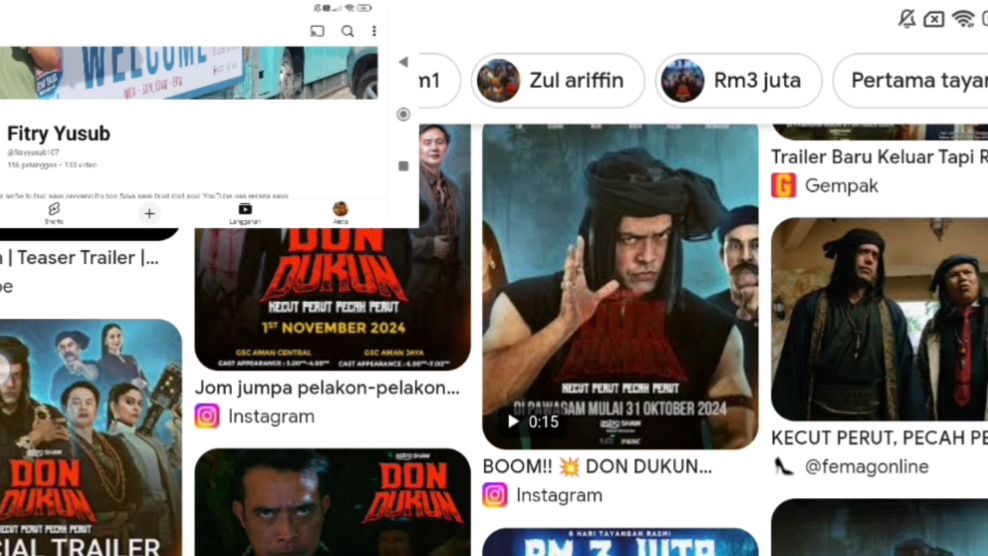Tap the Android home circle button
Image resolution: width=988 pixels, height=556 pixels.
(403, 114)
